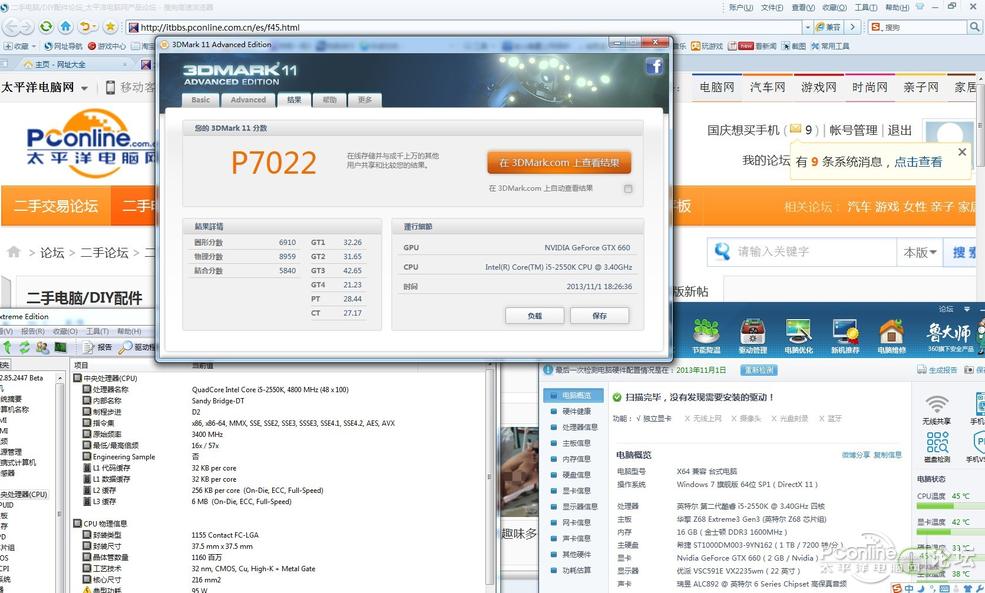This screenshot has height=593, width=985.
Task: Switch to the Basic tab in 3DMark
Action: click(200, 99)
